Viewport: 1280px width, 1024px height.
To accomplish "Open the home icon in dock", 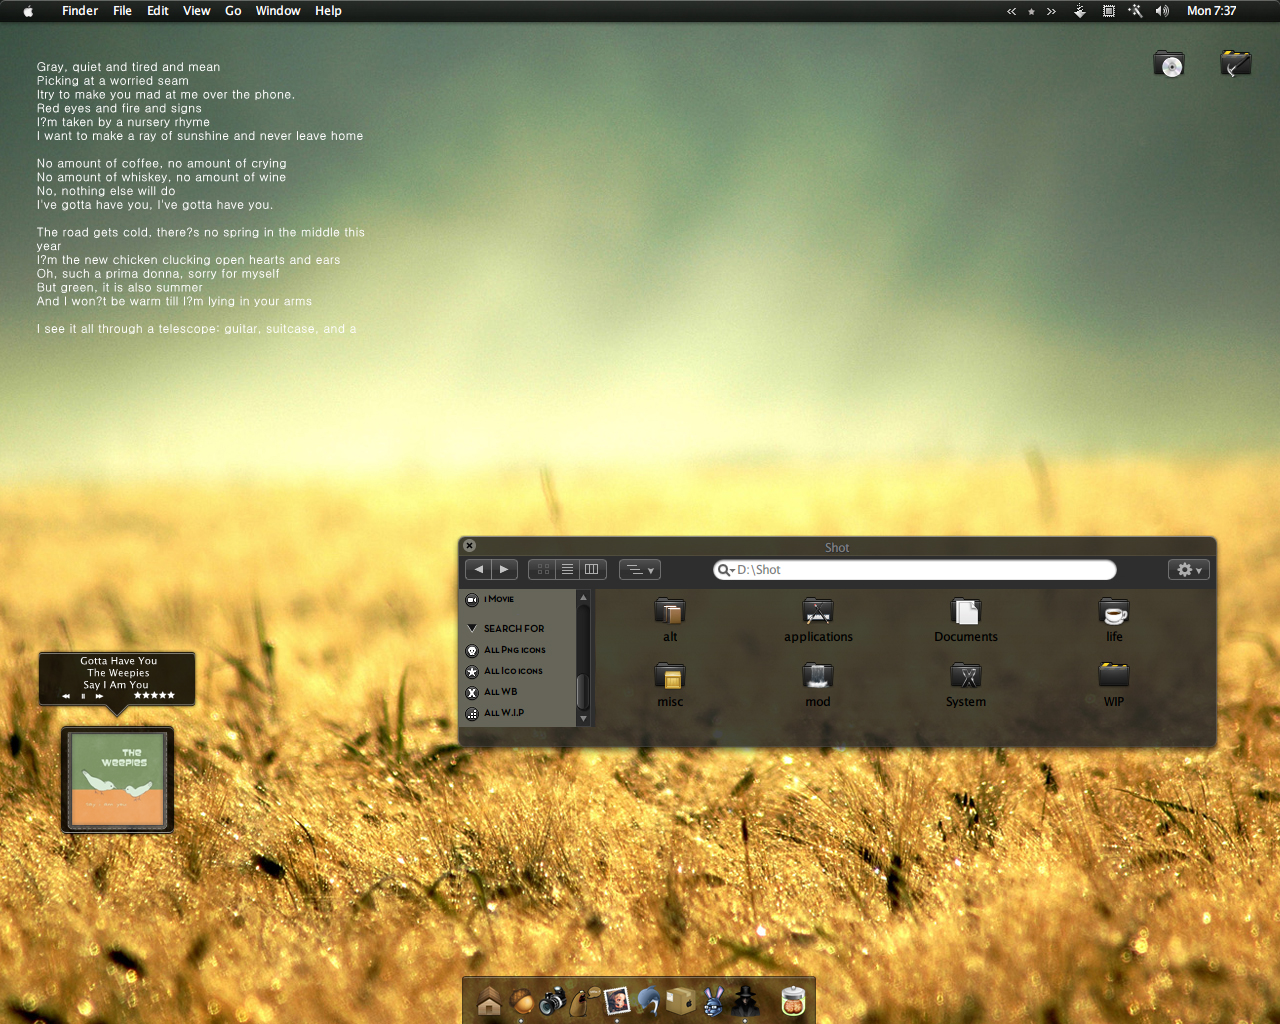I will pos(489,1000).
